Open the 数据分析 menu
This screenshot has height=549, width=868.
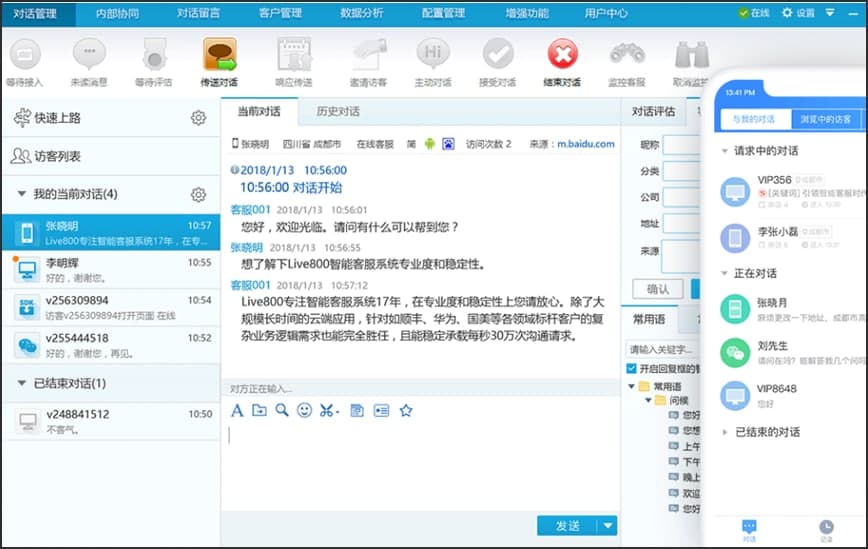coord(361,13)
